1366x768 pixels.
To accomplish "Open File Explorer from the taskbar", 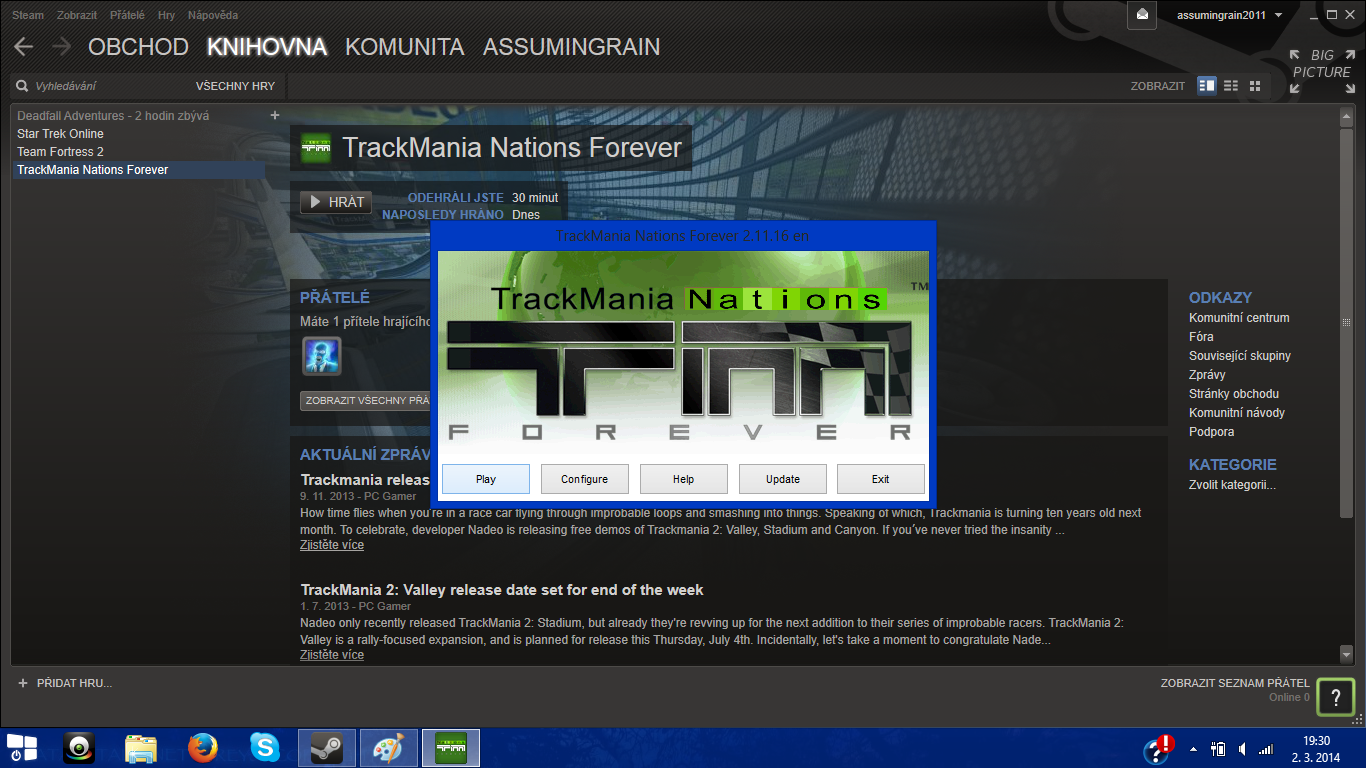I will pos(141,748).
